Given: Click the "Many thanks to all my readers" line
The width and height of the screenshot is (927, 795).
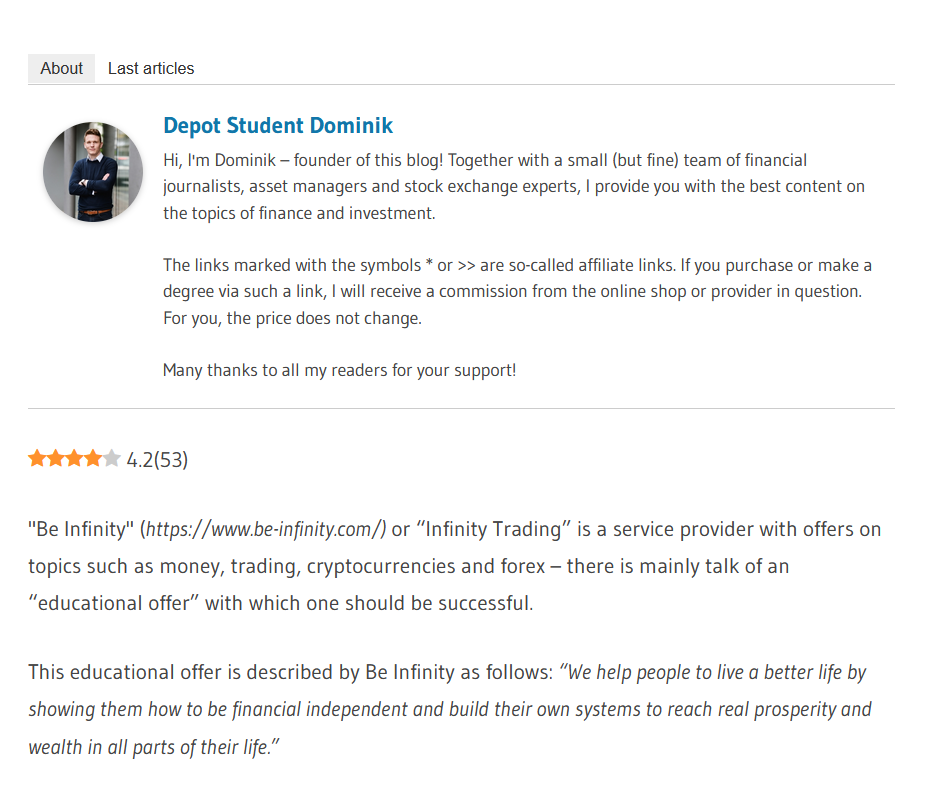Looking at the screenshot, I should 339,370.
